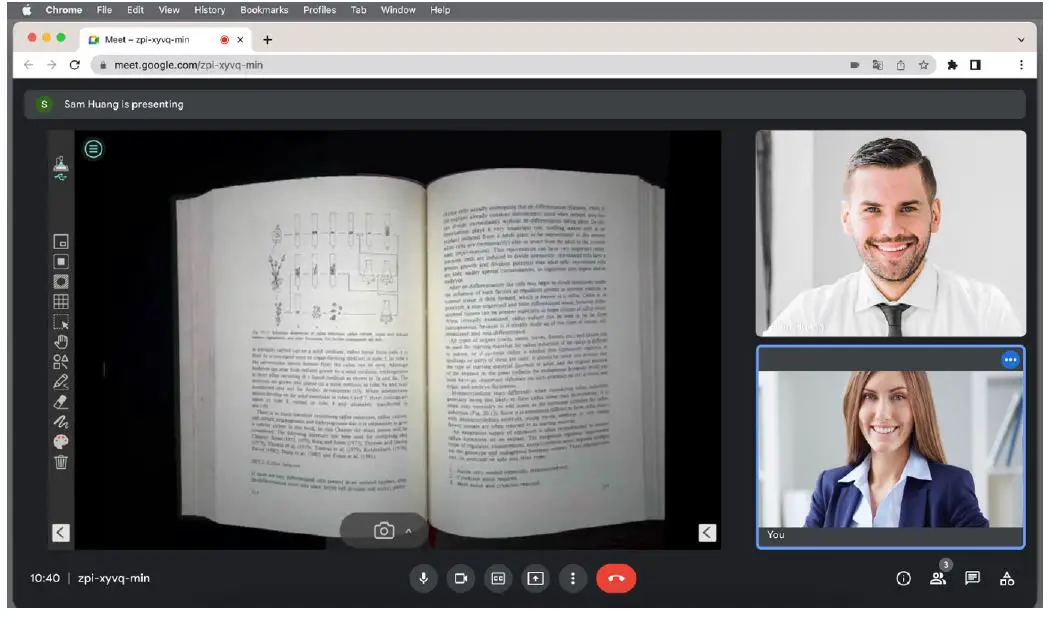The height and width of the screenshot is (617, 1050).
Task: Open the color palette picker
Action: 61,442
